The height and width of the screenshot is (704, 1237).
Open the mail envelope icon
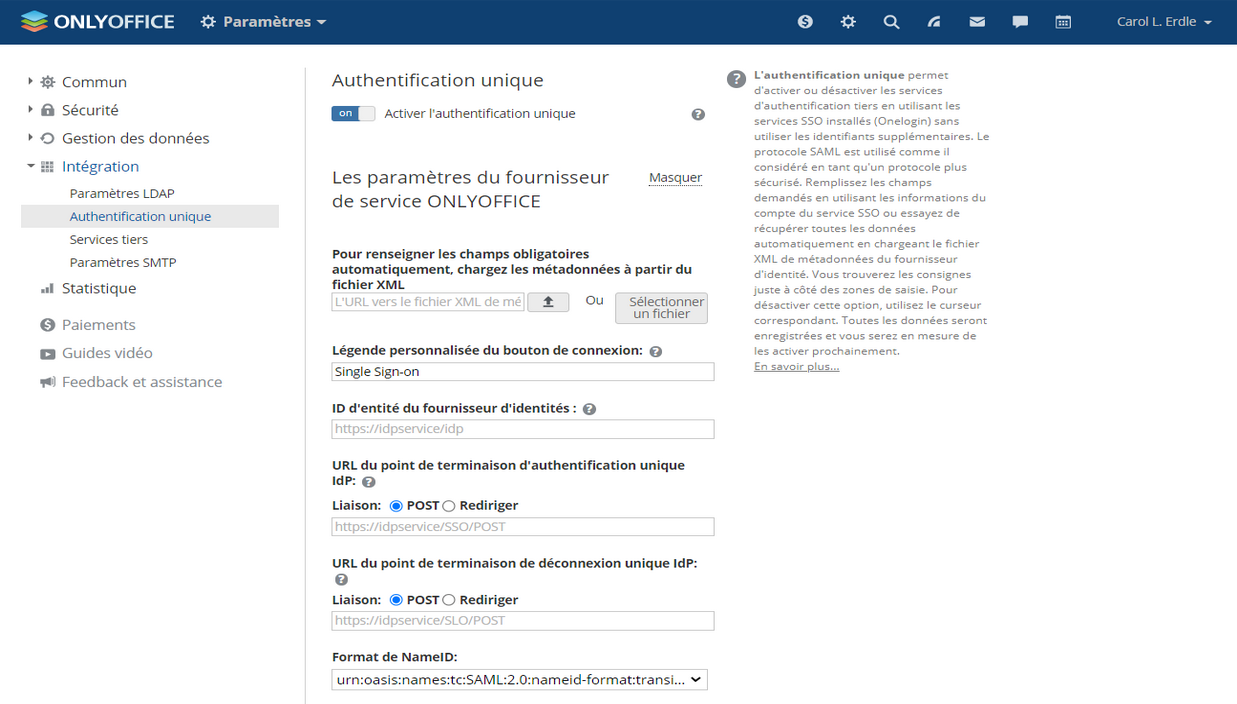[x=977, y=21]
